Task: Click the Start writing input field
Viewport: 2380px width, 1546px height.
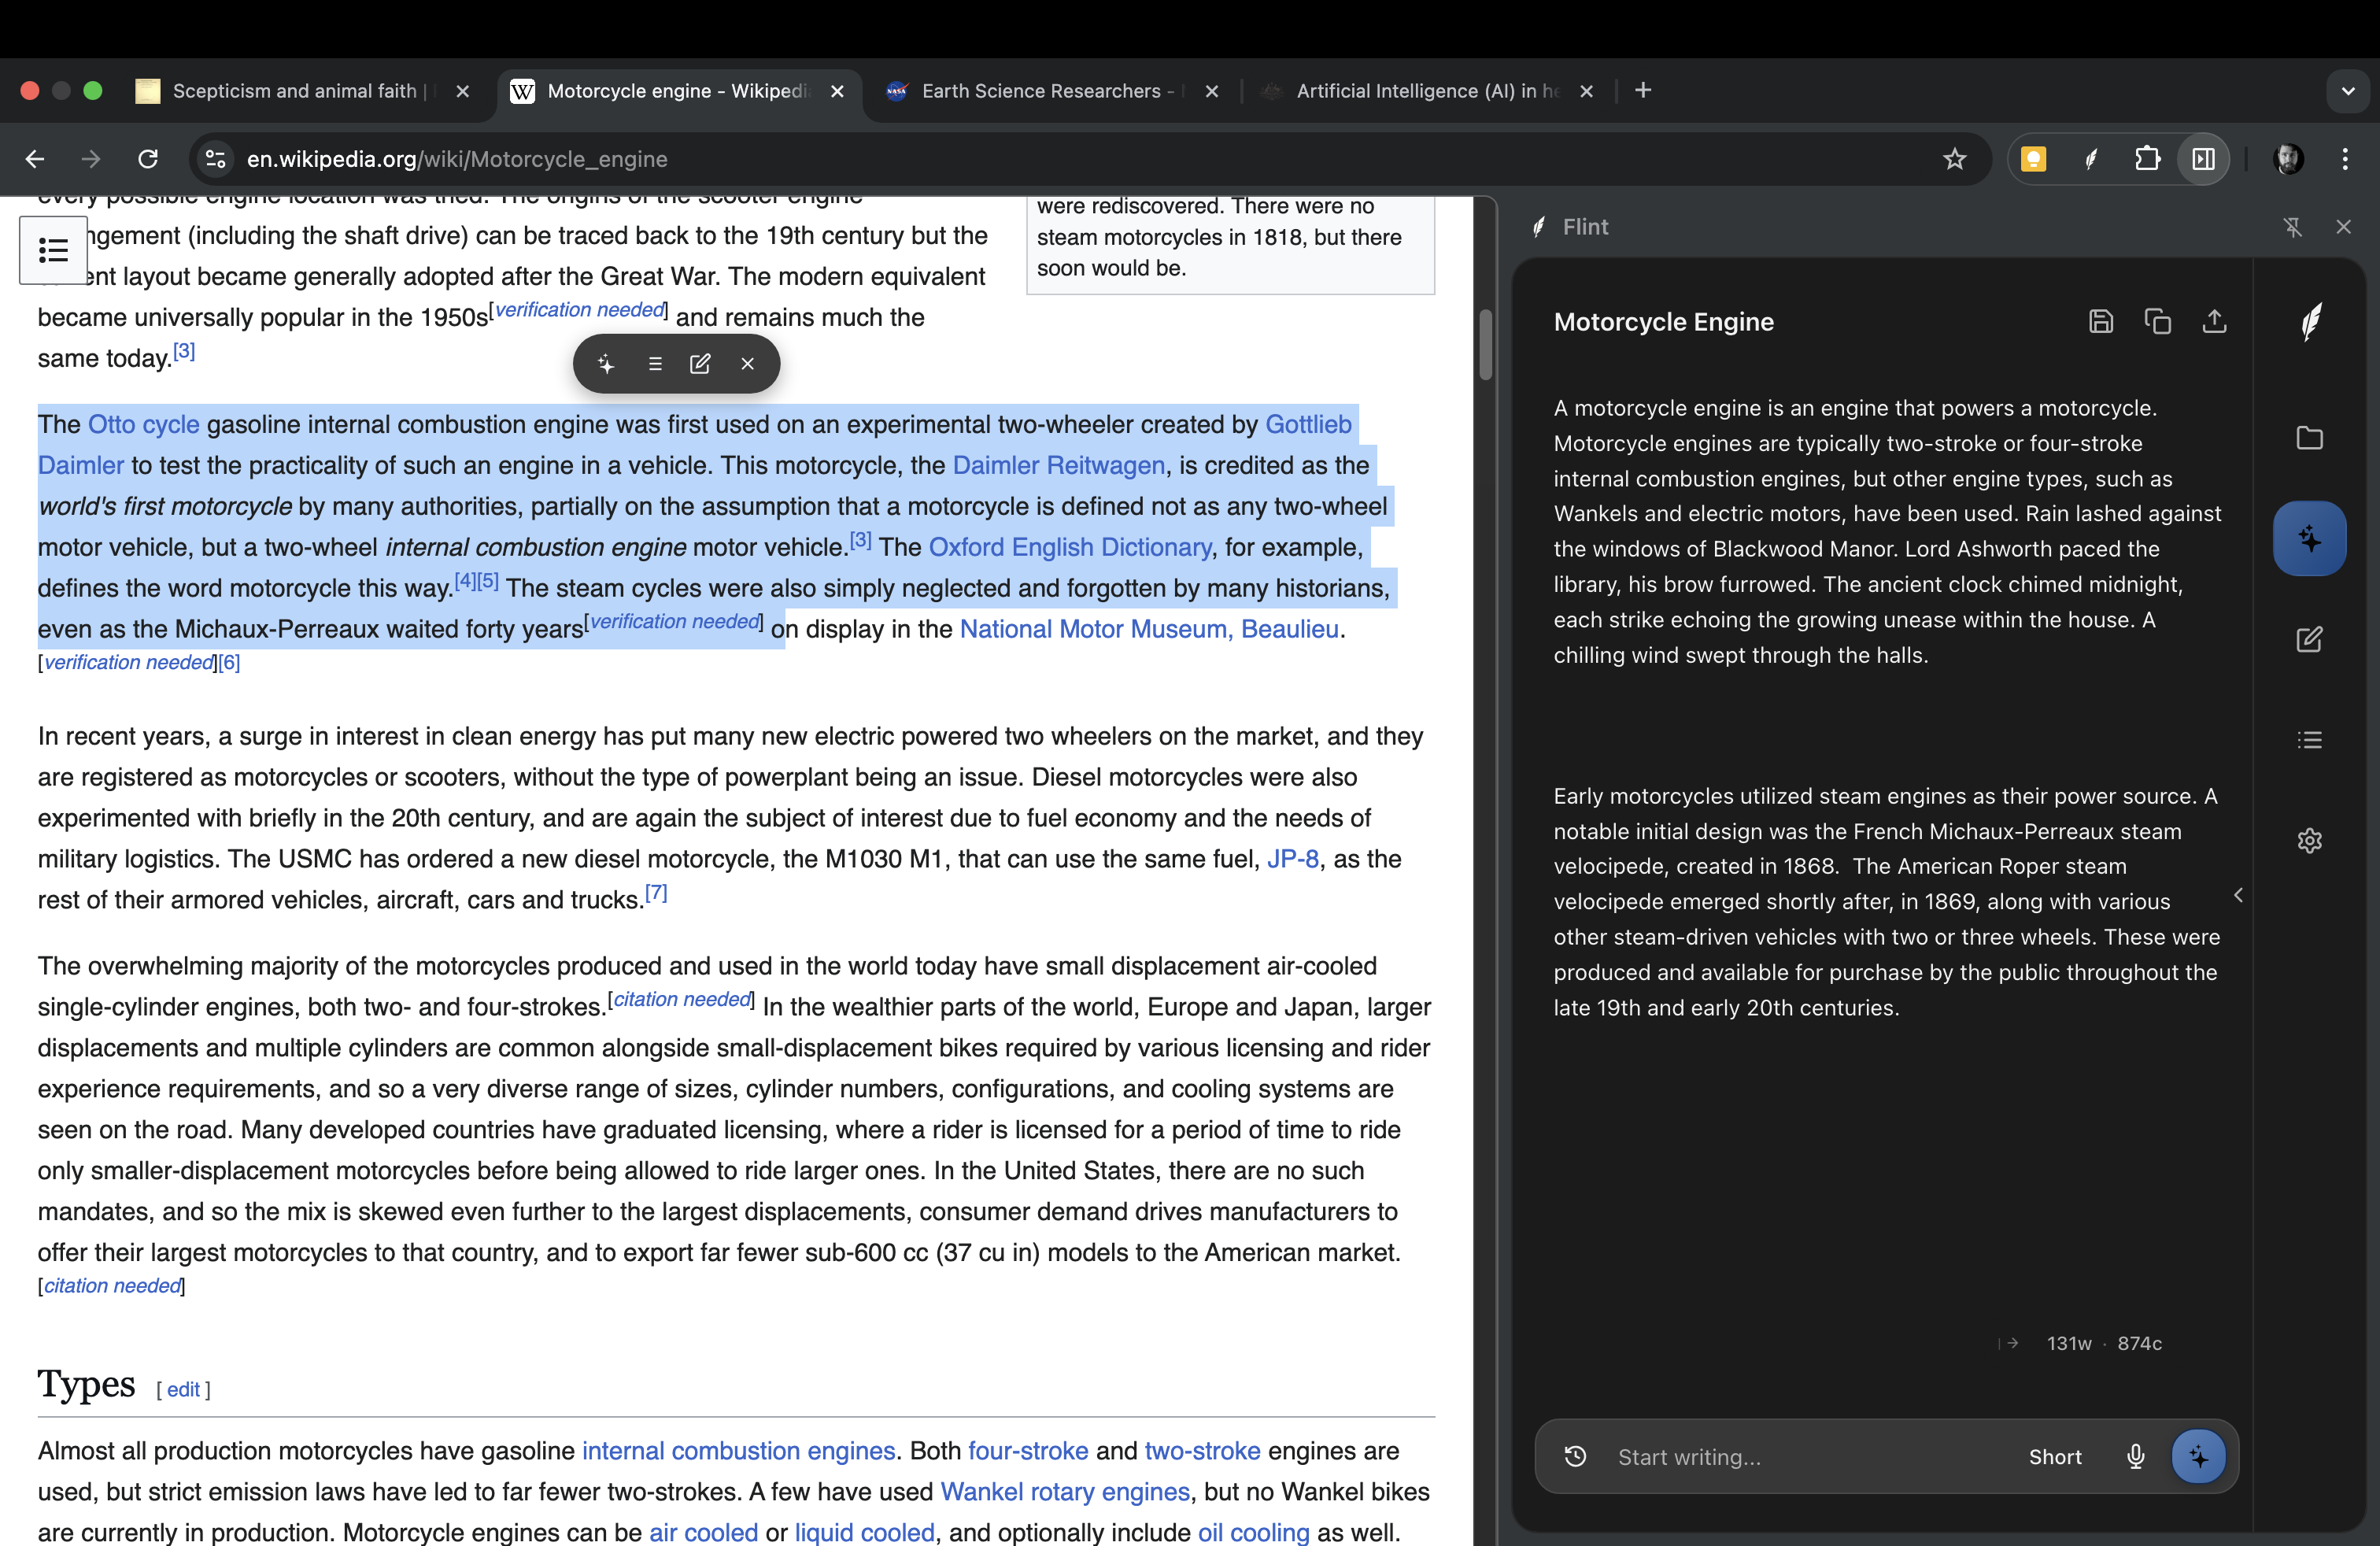Action: click(1800, 1456)
